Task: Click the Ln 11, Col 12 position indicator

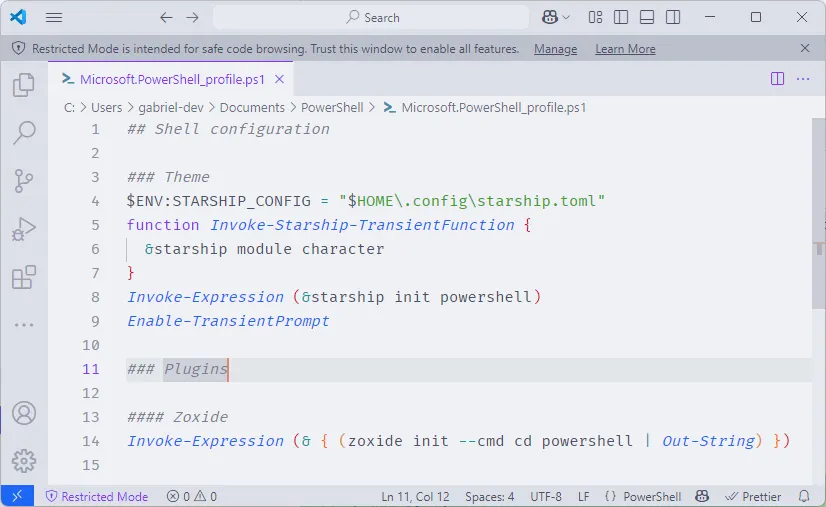Action: click(415, 496)
